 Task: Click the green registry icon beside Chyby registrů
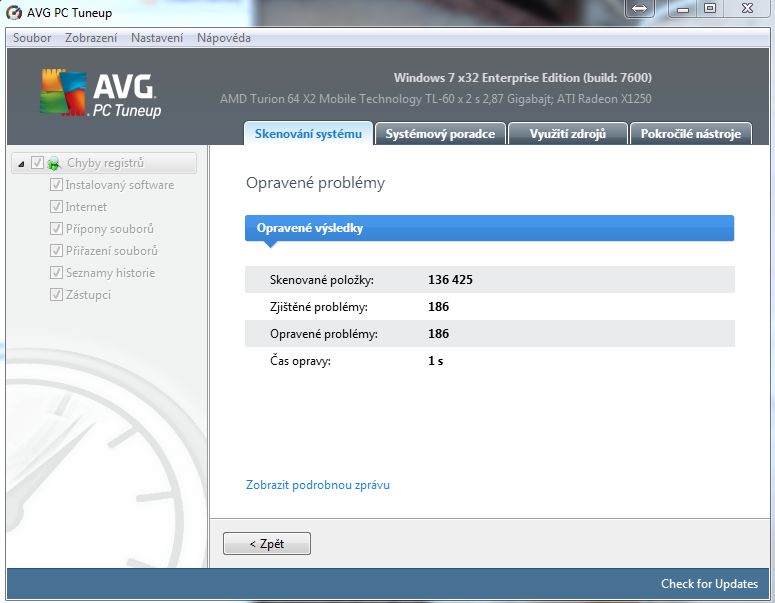click(53, 163)
